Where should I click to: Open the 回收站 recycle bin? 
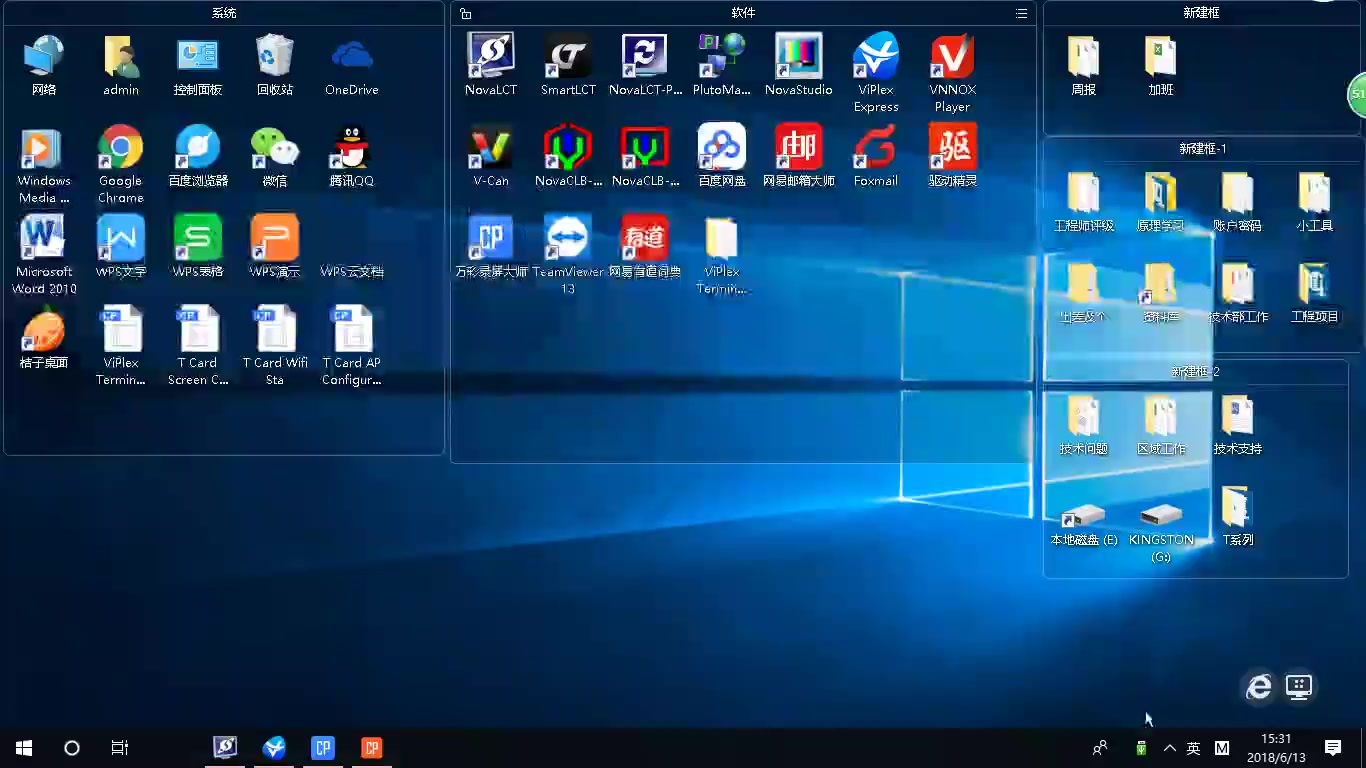pyautogui.click(x=274, y=64)
